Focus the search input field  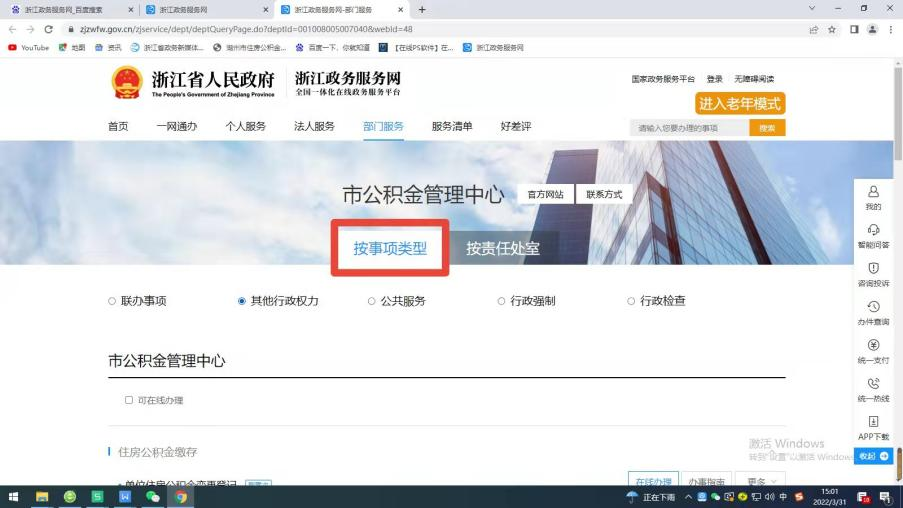[x=689, y=128]
